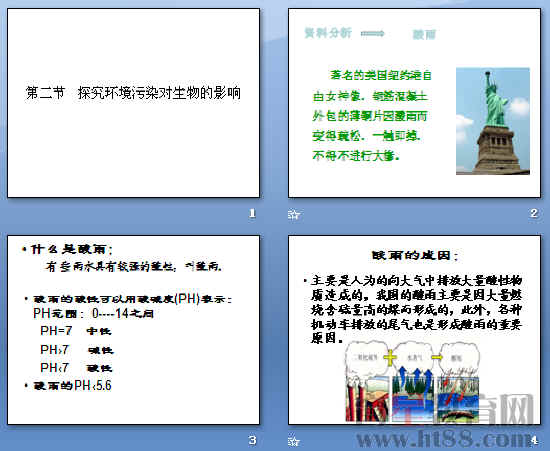Click the Statue of Liberty photo

(x=493, y=121)
